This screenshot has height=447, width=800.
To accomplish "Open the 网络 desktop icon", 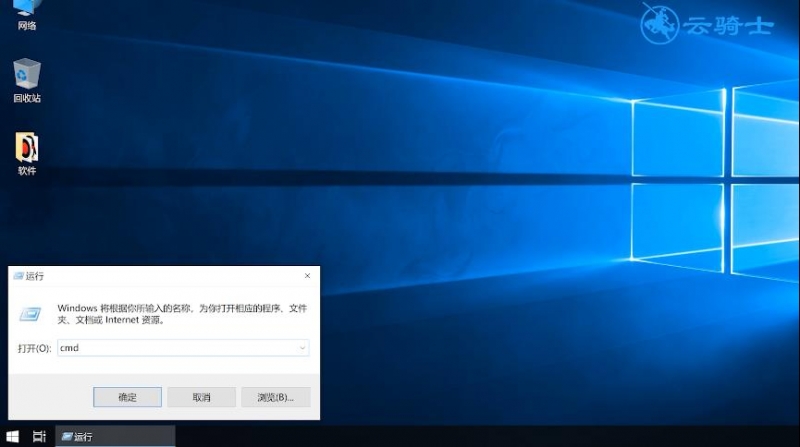I will tap(27, 14).
